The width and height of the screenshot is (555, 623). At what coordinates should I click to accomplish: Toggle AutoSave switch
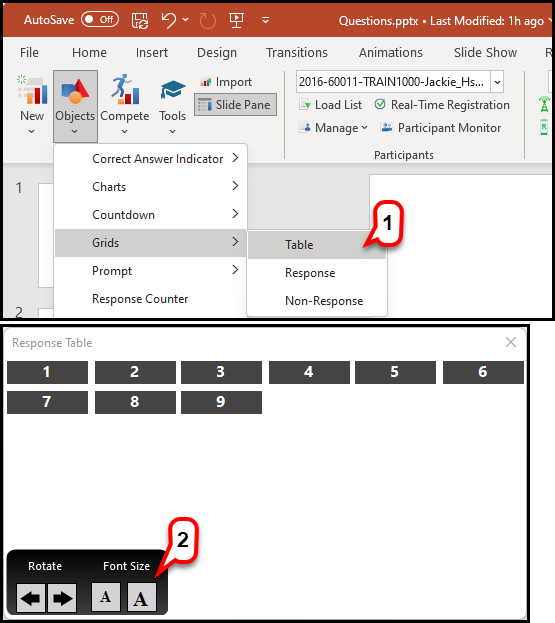click(x=100, y=19)
